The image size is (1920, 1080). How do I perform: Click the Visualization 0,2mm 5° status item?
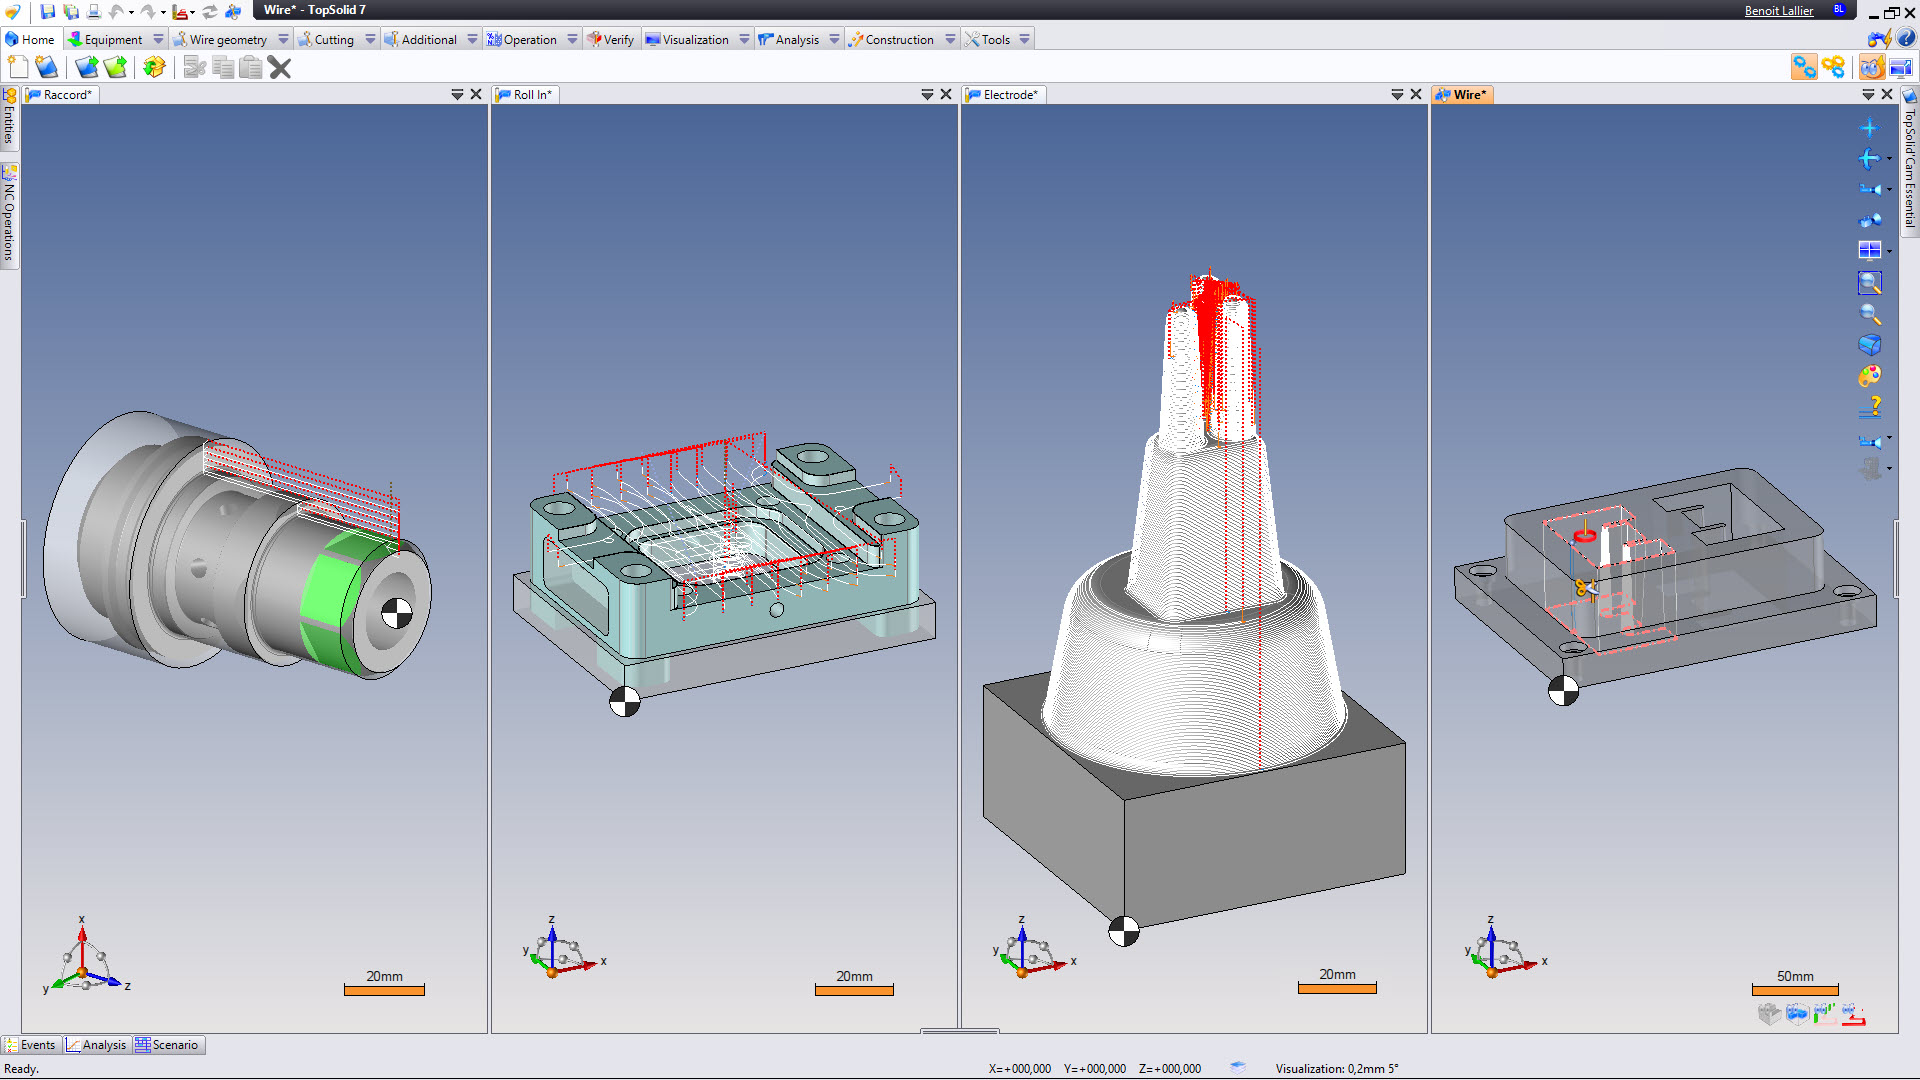1337,1068
